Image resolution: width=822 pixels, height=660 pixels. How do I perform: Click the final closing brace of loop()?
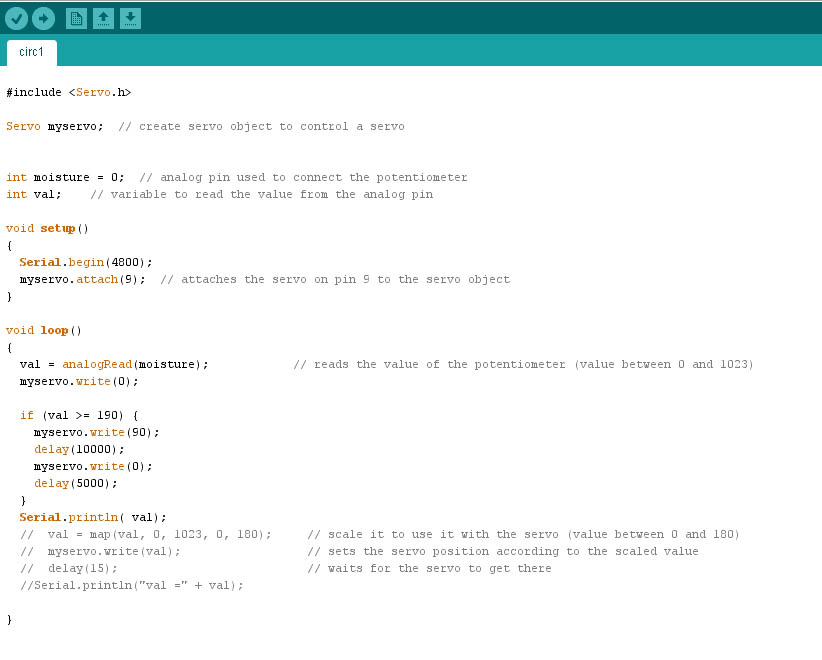pyautogui.click(x=9, y=620)
